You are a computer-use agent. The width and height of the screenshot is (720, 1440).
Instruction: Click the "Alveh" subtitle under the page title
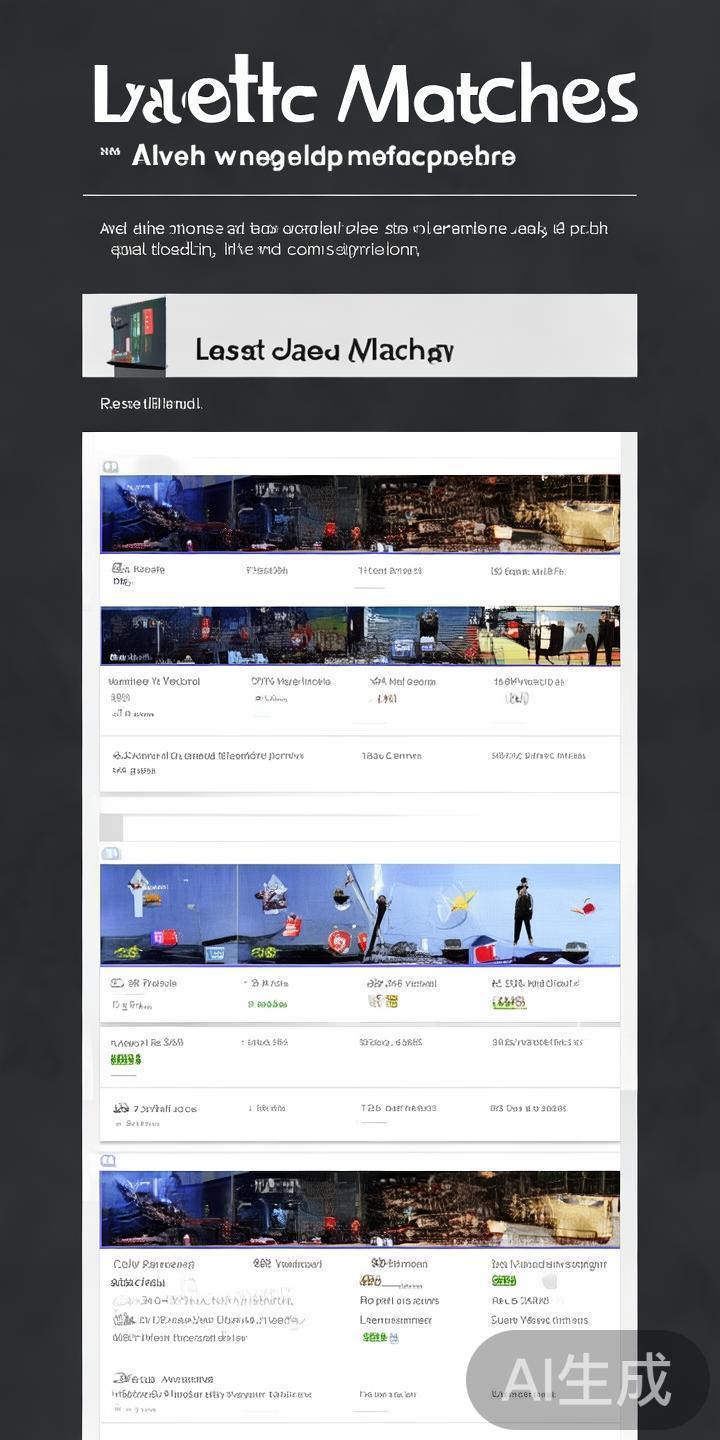[x=323, y=156]
